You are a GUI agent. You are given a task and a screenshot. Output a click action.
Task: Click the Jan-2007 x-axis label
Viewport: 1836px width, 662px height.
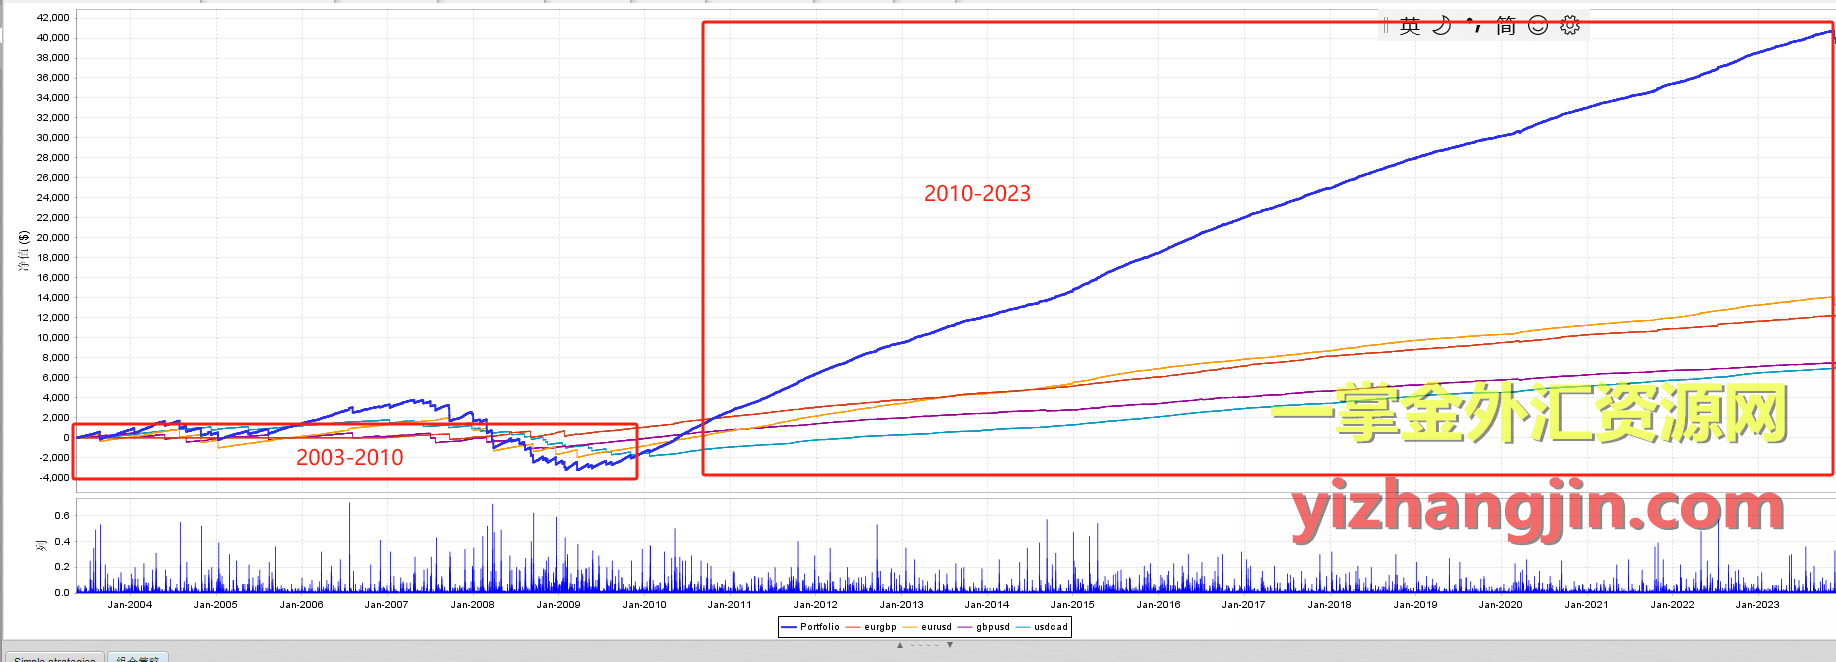click(x=386, y=605)
